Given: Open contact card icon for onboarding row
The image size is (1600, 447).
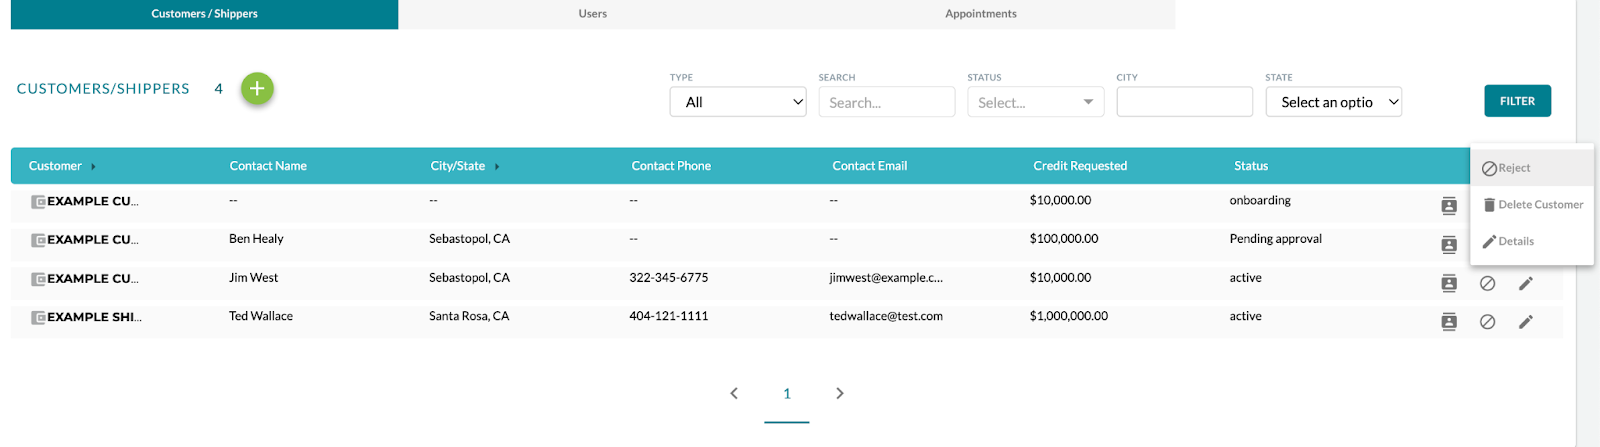Looking at the screenshot, I should point(1449,206).
